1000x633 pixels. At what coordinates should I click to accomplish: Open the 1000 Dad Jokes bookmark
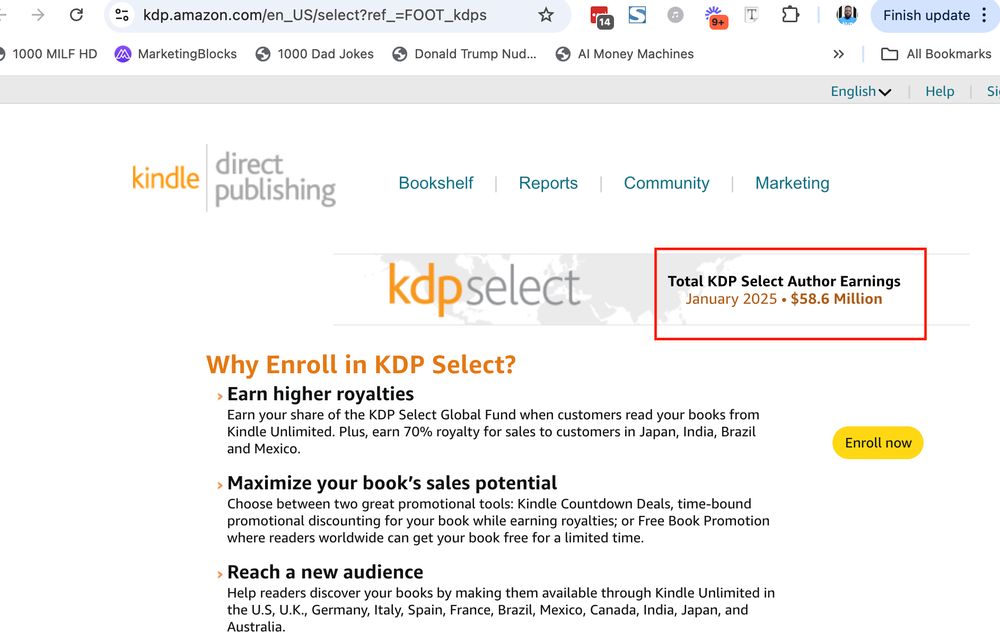pos(314,54)
